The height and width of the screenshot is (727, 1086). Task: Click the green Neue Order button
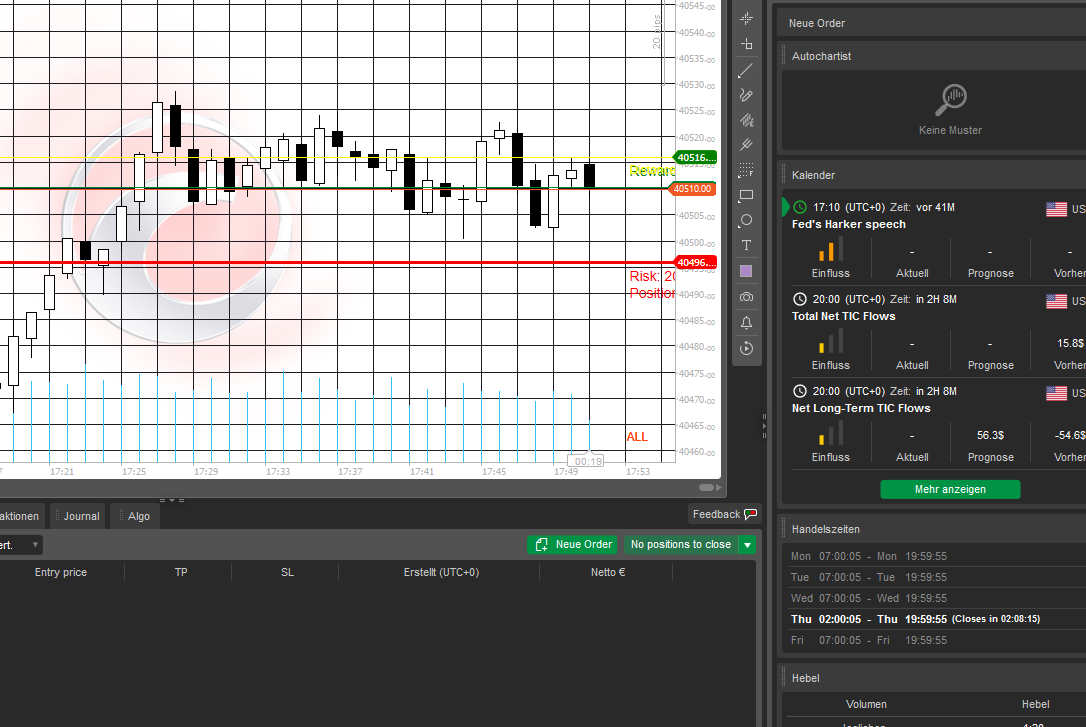pos(573,545)
